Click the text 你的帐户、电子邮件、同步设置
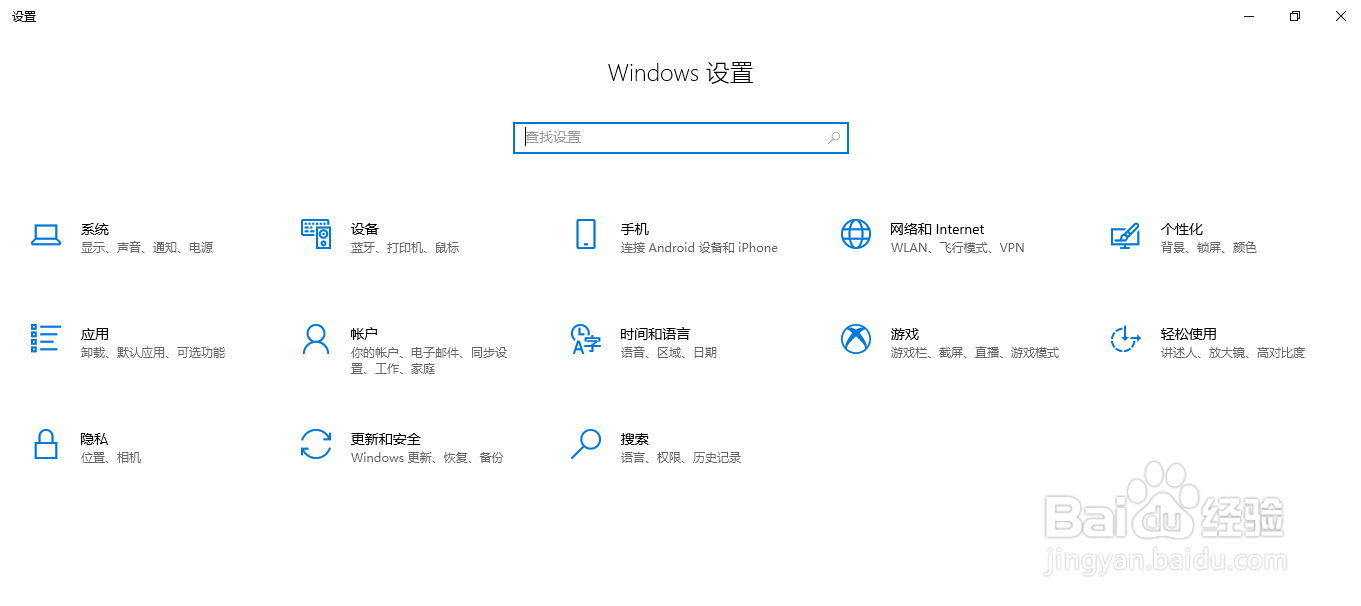 coord(429,361)
